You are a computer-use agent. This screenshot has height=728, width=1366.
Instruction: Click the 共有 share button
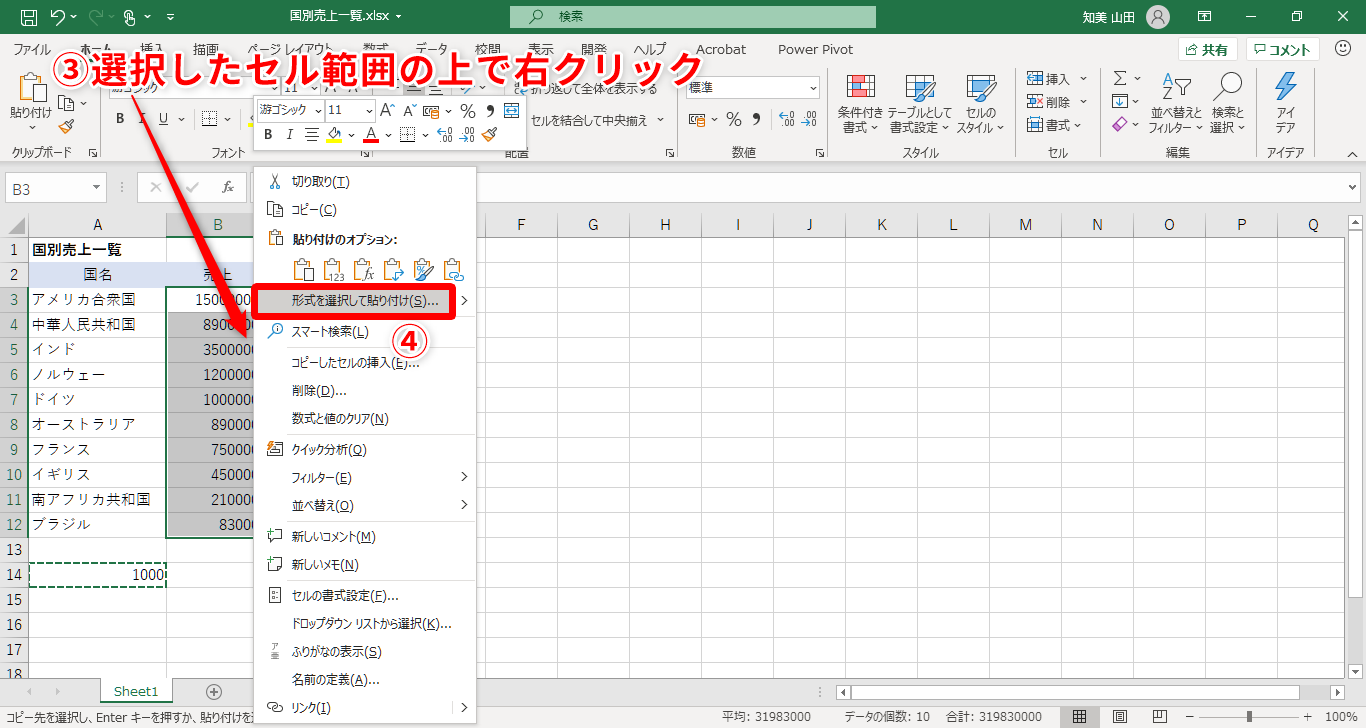[x=1207, y=50]
